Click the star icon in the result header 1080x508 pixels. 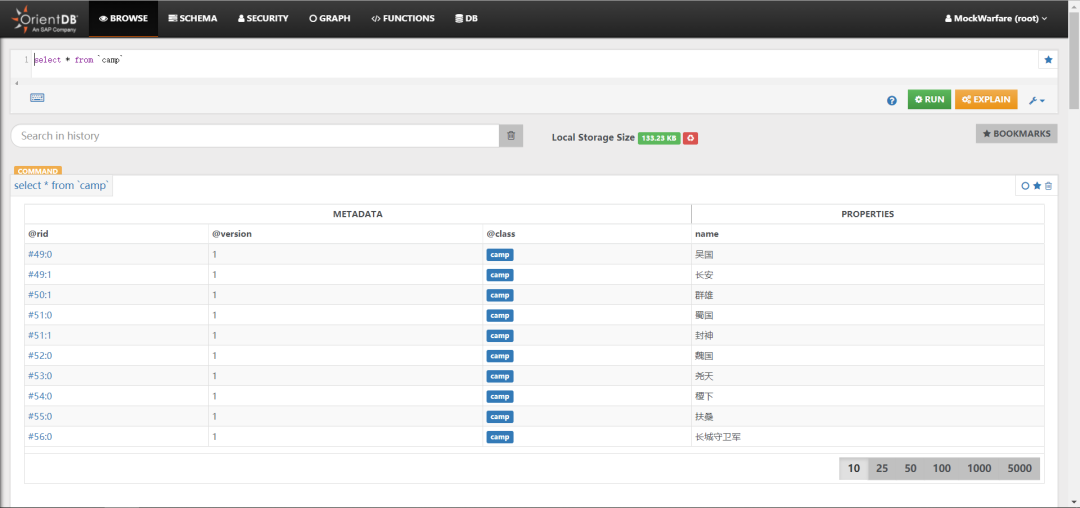click(x=1037, y=186)
